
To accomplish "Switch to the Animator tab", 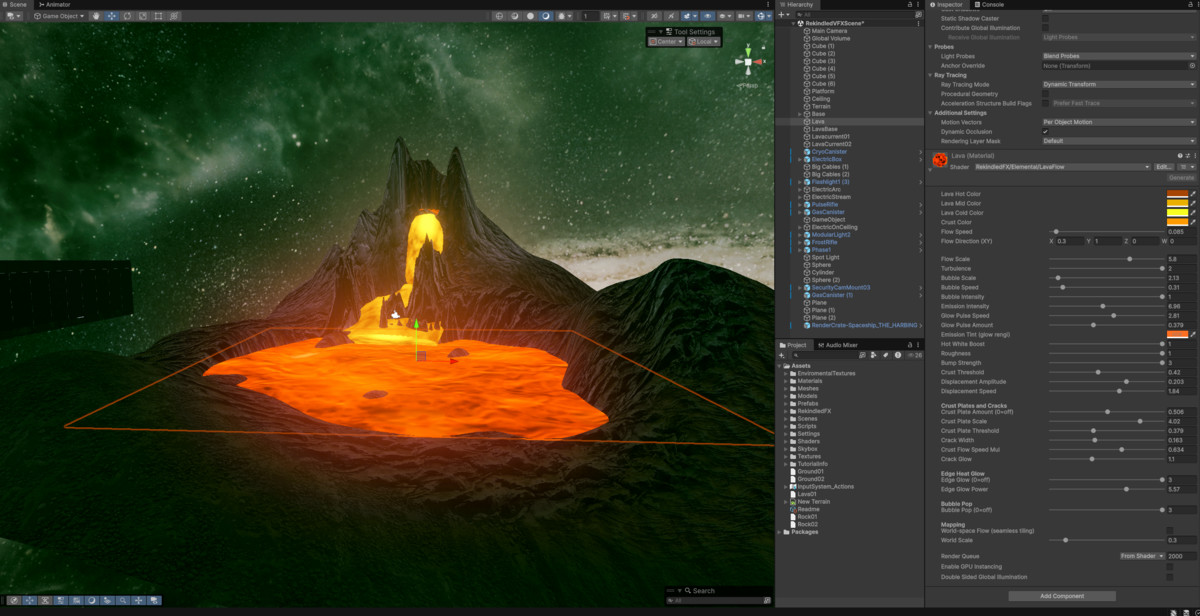I will click(54, 5).
